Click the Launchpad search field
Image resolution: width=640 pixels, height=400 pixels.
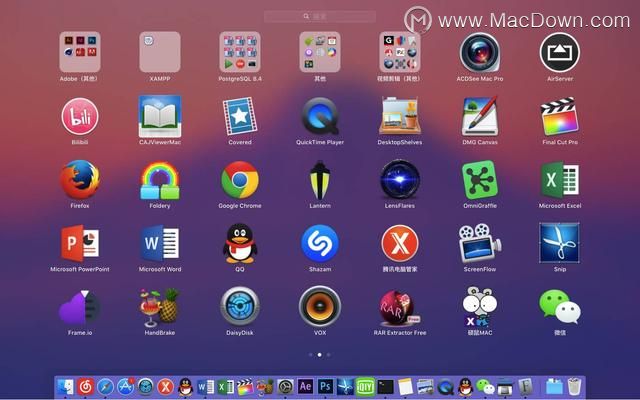pos(320,16)
